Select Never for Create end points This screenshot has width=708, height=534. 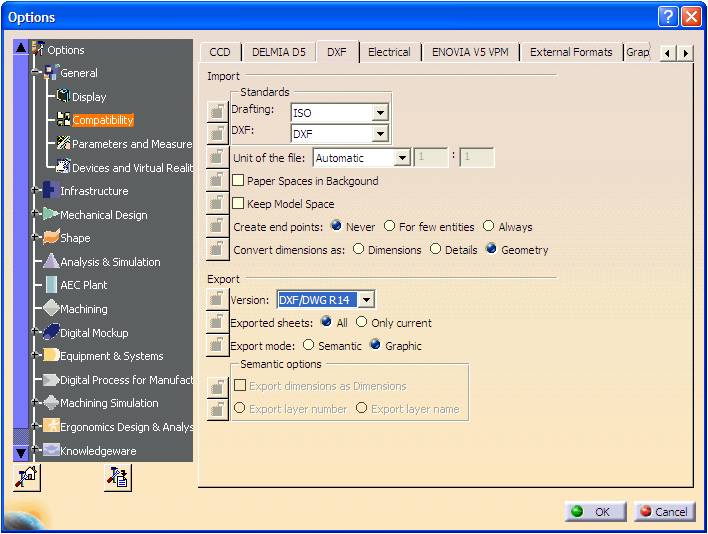pos(336,225)
